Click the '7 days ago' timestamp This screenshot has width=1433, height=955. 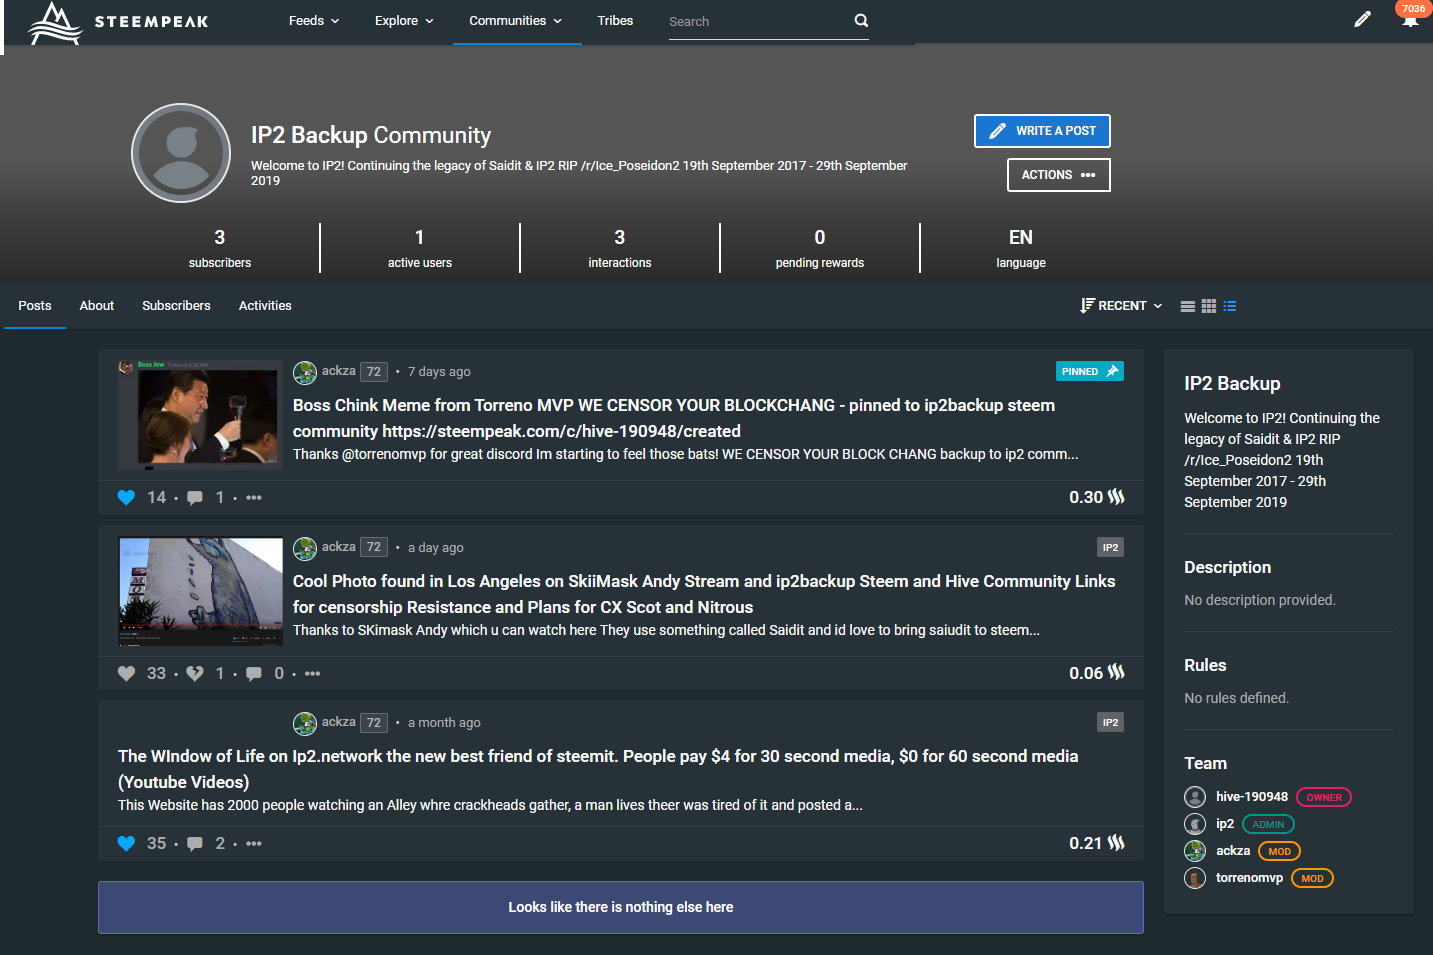(439, 372)
